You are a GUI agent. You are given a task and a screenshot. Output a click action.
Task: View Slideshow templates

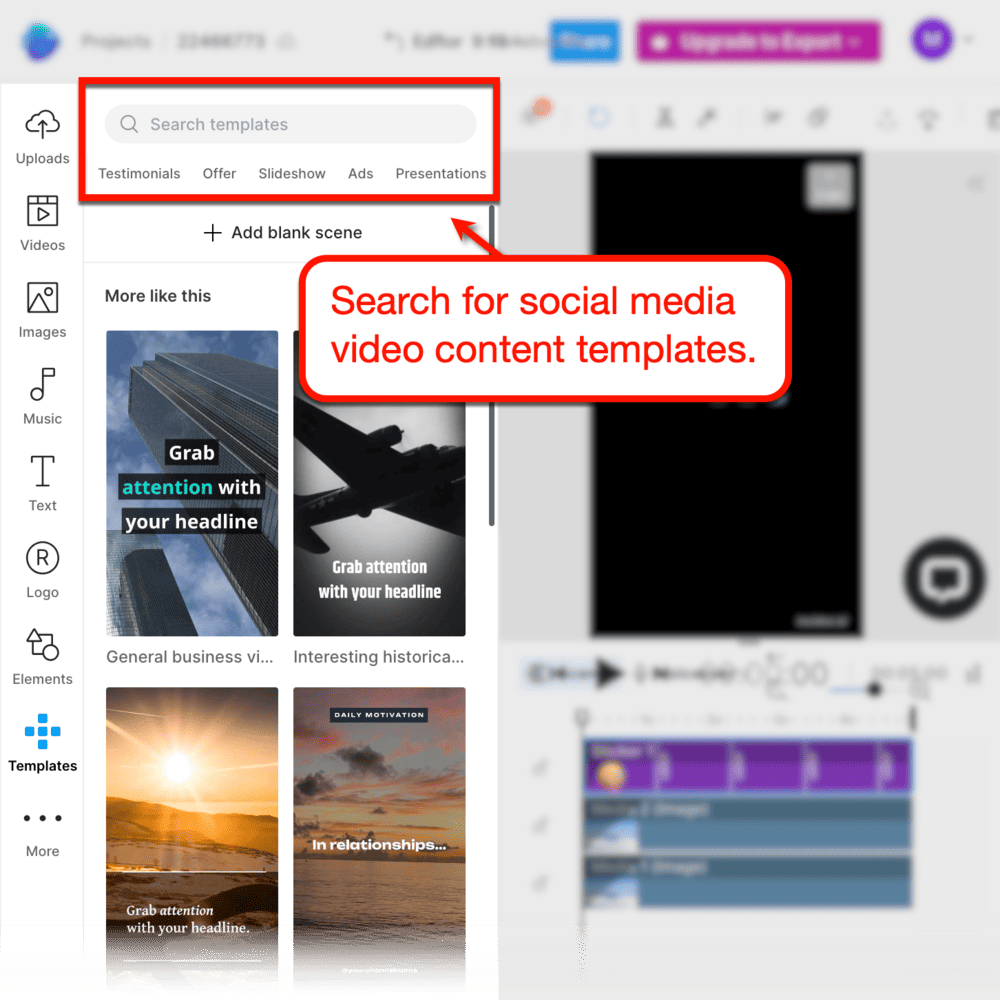291,173
